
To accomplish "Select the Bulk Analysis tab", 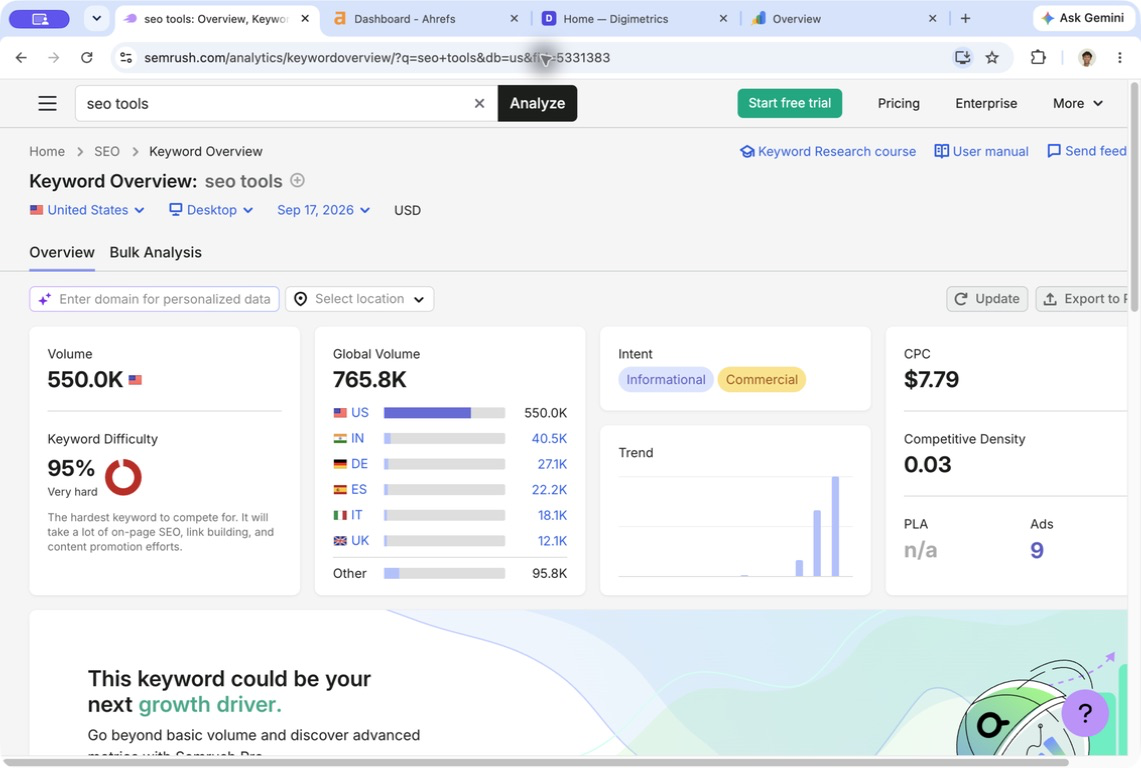I will [x=156, y=253].
